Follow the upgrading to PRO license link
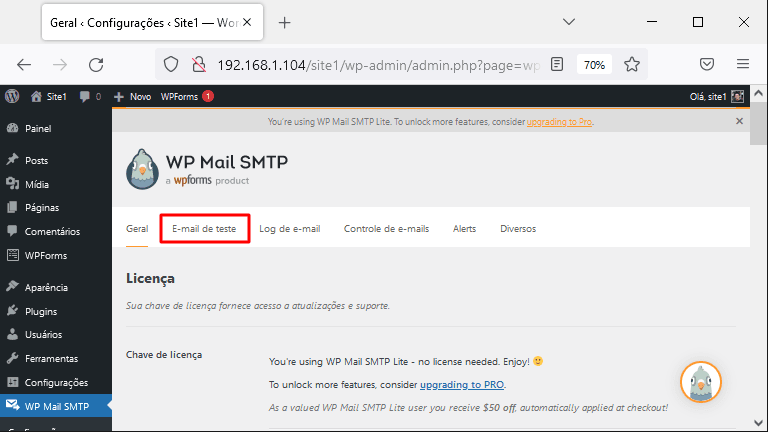 point(461,384)
